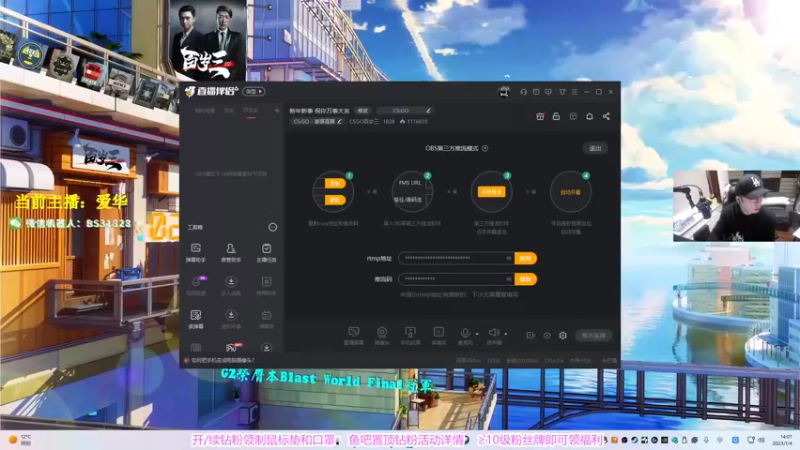Screen dimensions: 800x450
Task: Click the round button beside 工具箱 header
Action: [273, 227]
